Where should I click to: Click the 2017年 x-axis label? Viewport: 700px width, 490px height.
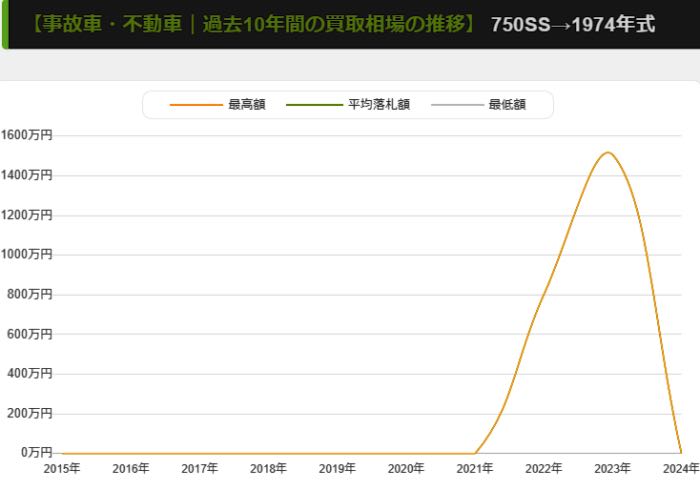click(x=200, y=469)
